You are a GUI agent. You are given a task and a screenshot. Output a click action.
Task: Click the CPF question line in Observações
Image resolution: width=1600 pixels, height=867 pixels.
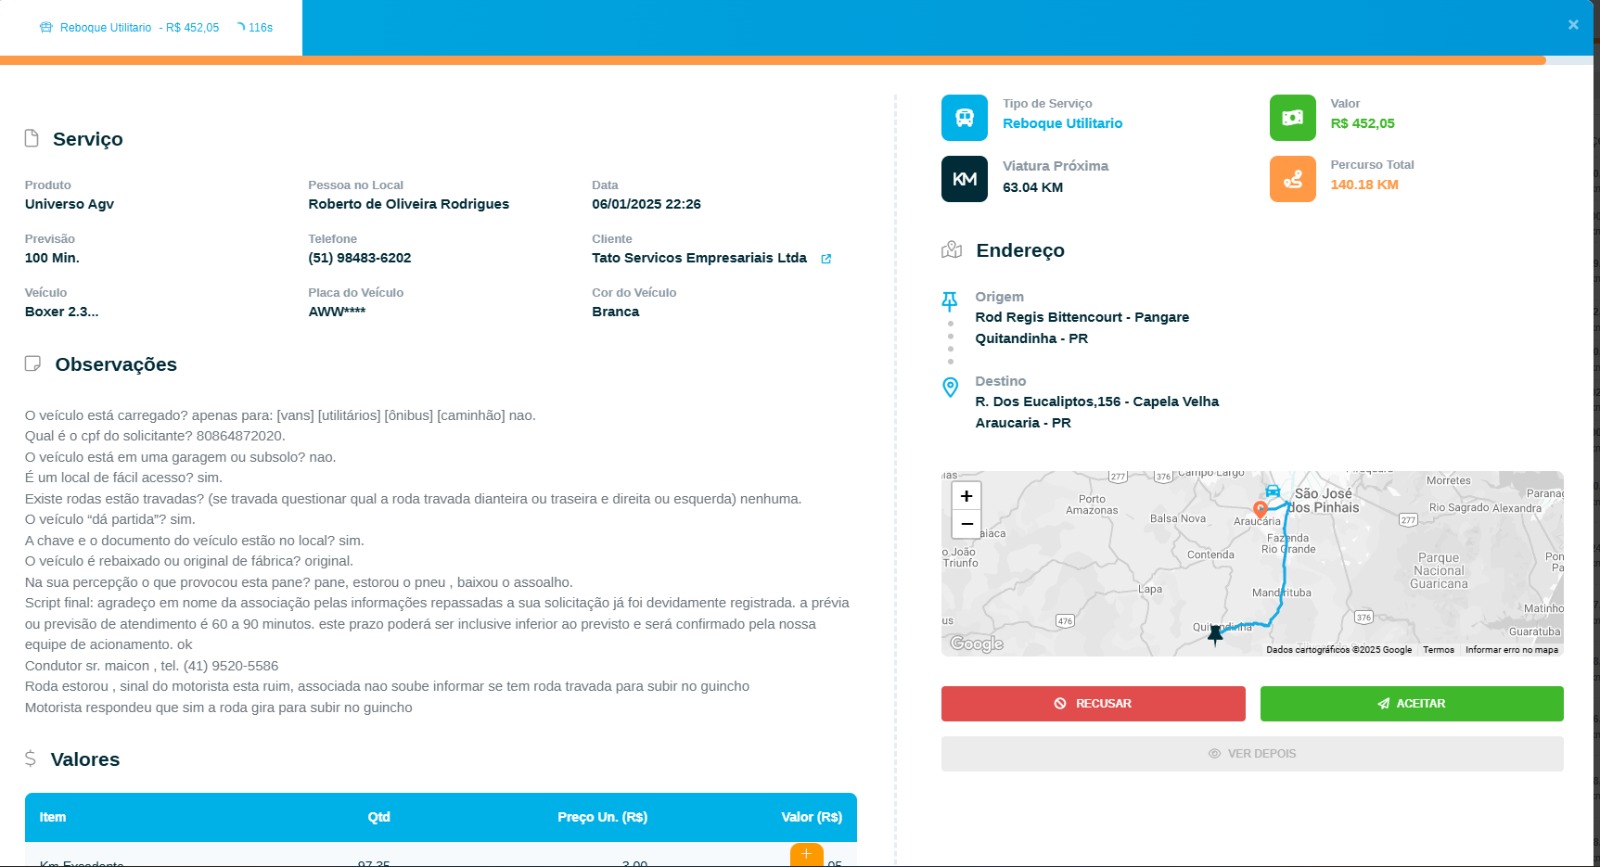pos(155,436)
